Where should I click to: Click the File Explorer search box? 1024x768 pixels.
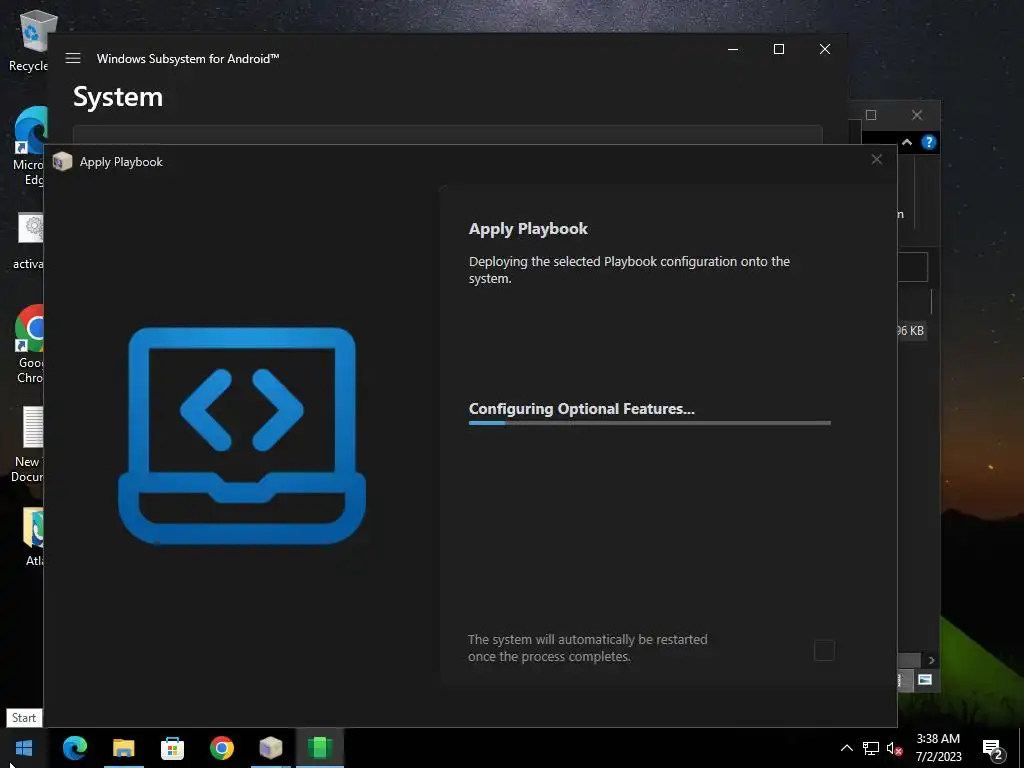913,266
